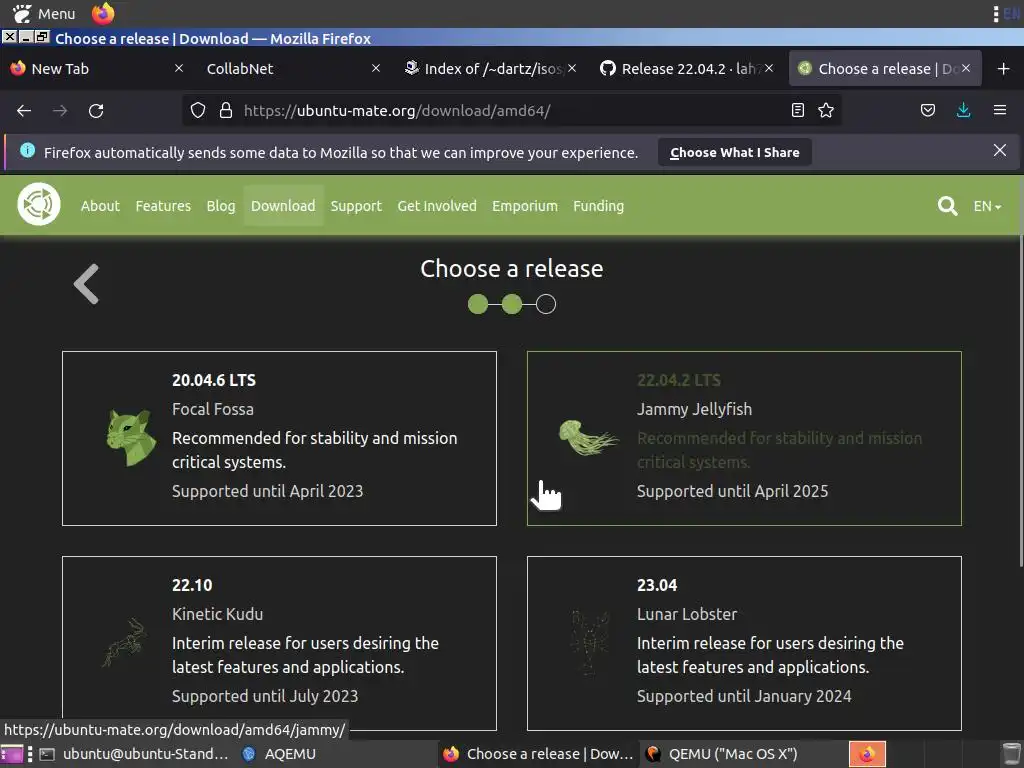This screenshot has width=1024, height=768.
Task: Click the info icon in notification bar
Action: pos(27,150)
